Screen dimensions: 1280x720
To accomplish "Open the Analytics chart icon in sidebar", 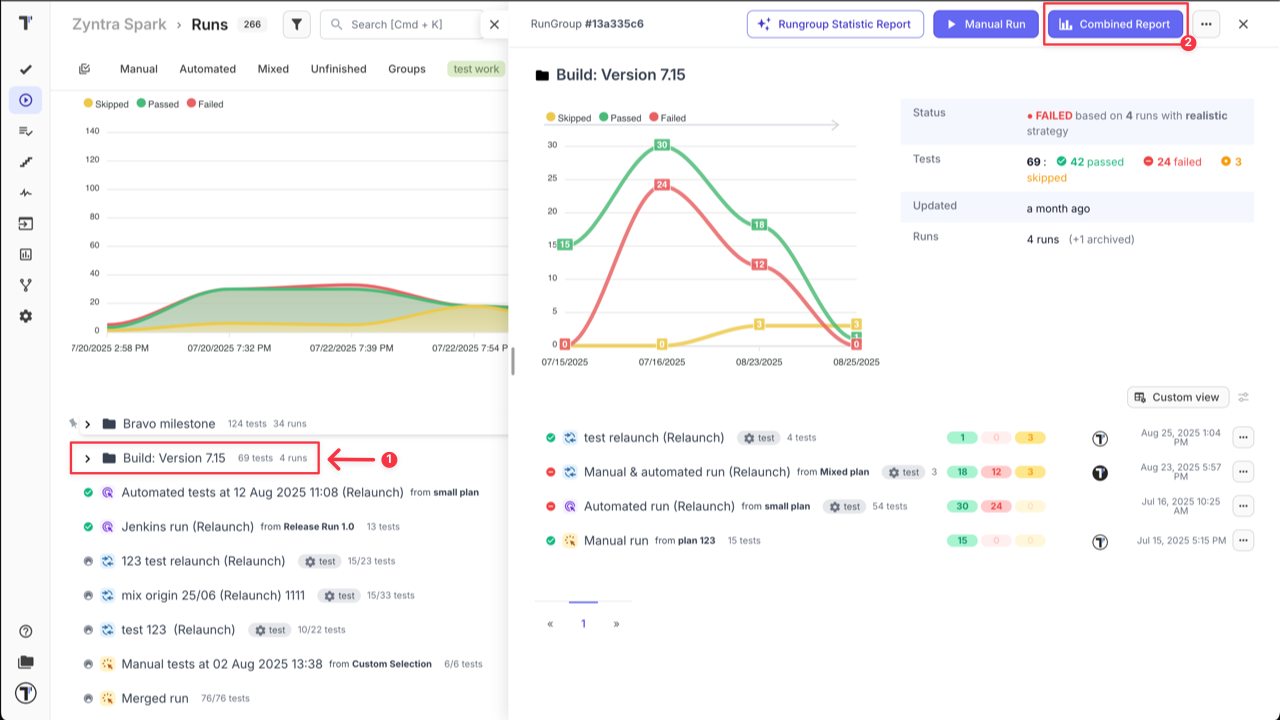I will click(x=26, y=254).
